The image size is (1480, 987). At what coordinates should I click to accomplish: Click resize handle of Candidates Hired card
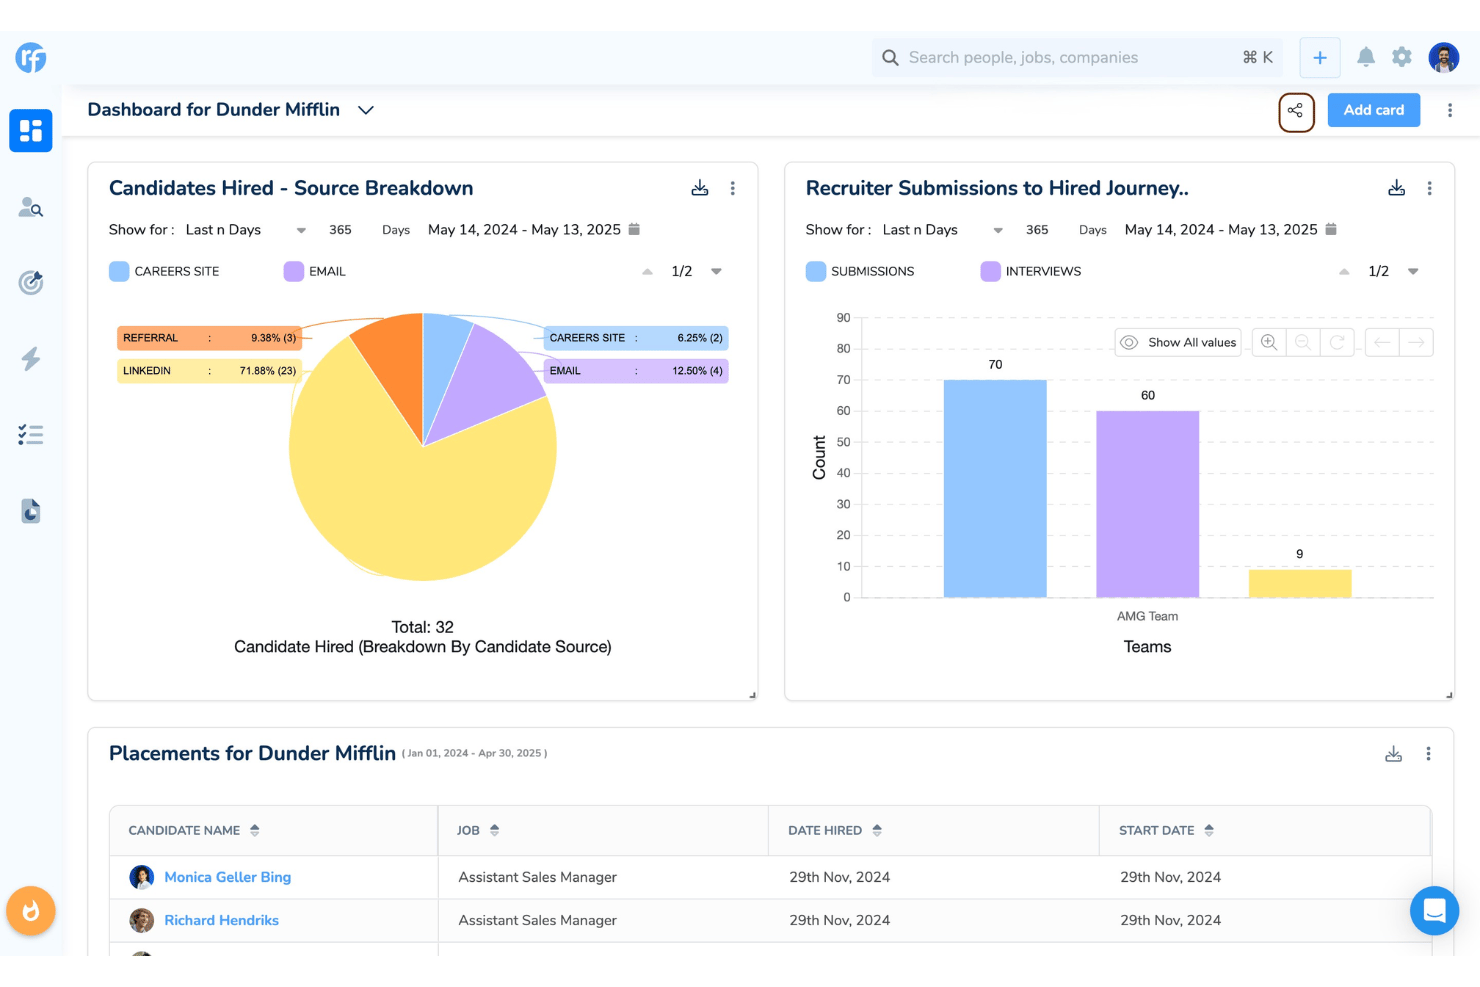click(752, 695)
